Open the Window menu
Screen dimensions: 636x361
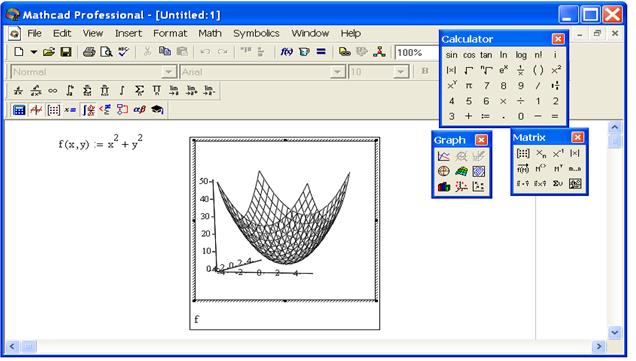tap(310, 33)
